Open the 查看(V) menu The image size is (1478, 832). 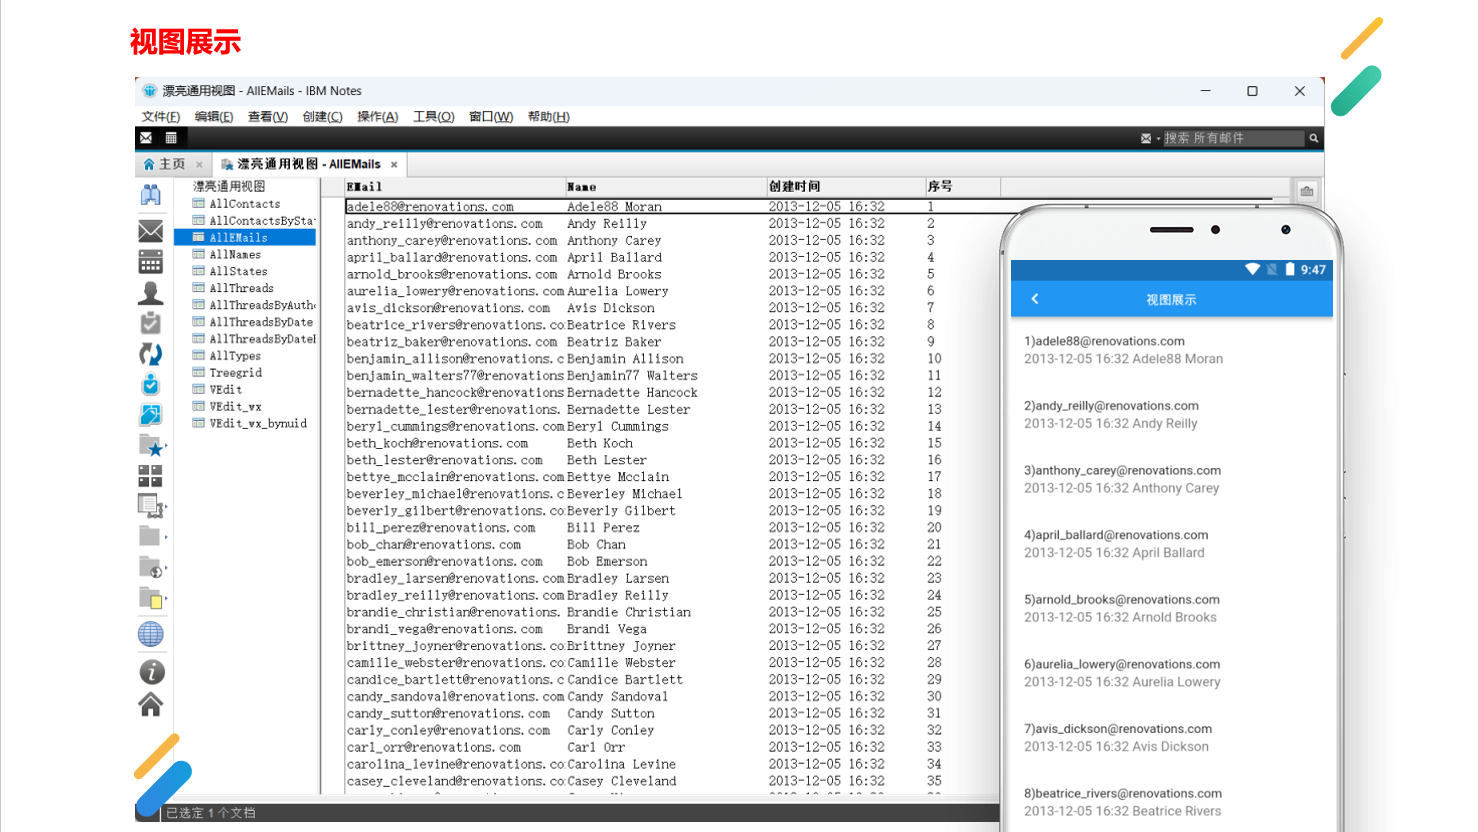point(268,117)
